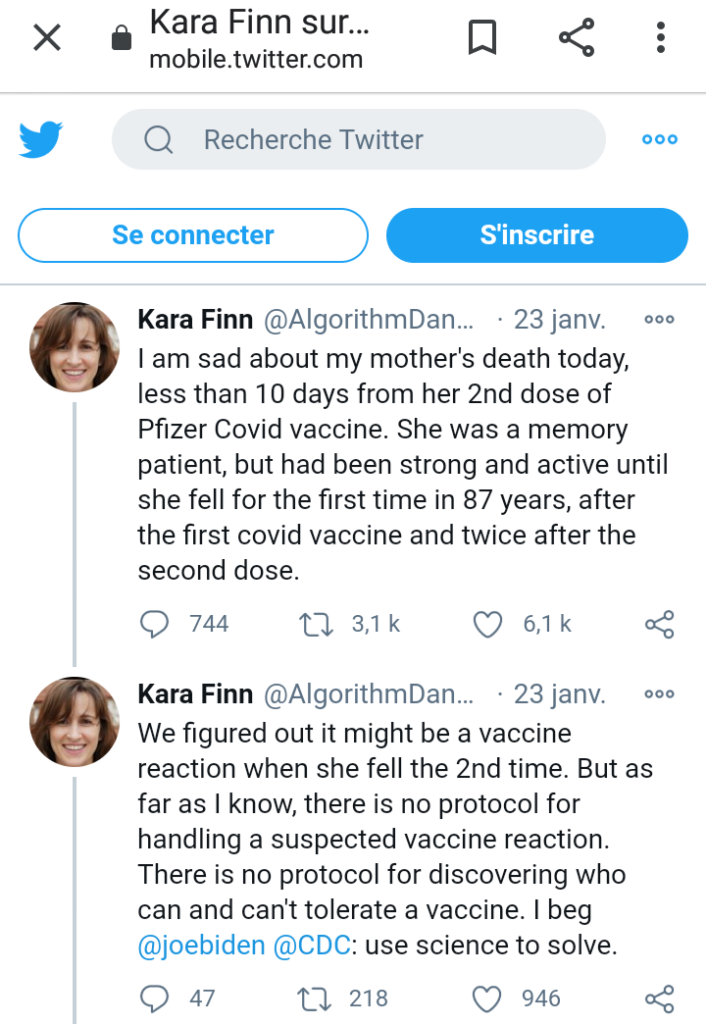Tap the Twitter bird logo

(41, 140)
